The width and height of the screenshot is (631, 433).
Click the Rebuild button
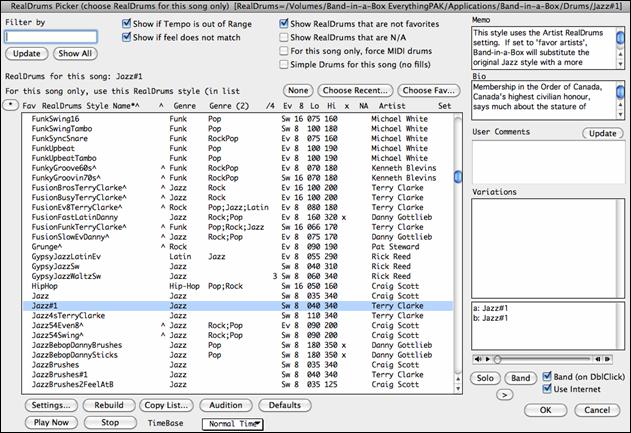click(109, 405)
